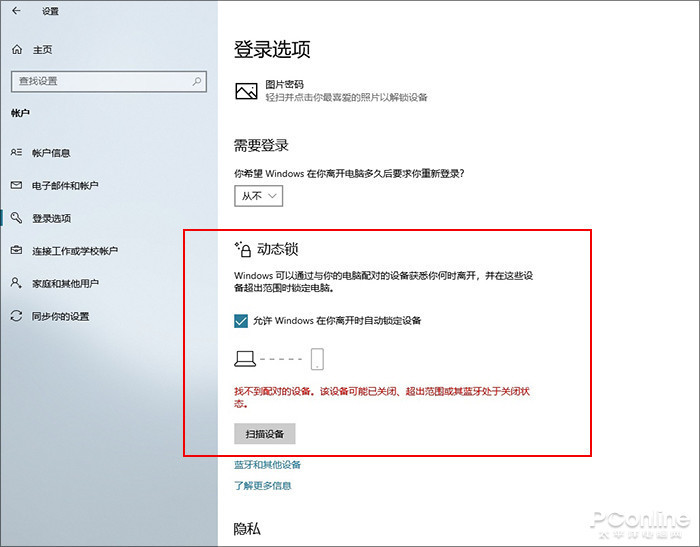Click the 图片密码 picture icon

(246, 91)
